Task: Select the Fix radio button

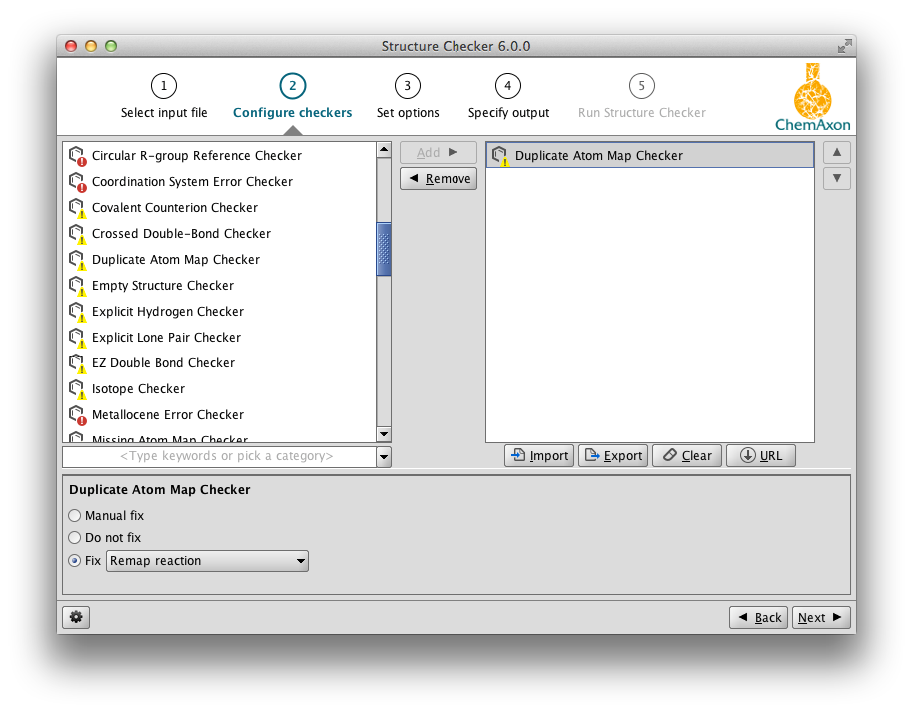Action: point(75,561)
